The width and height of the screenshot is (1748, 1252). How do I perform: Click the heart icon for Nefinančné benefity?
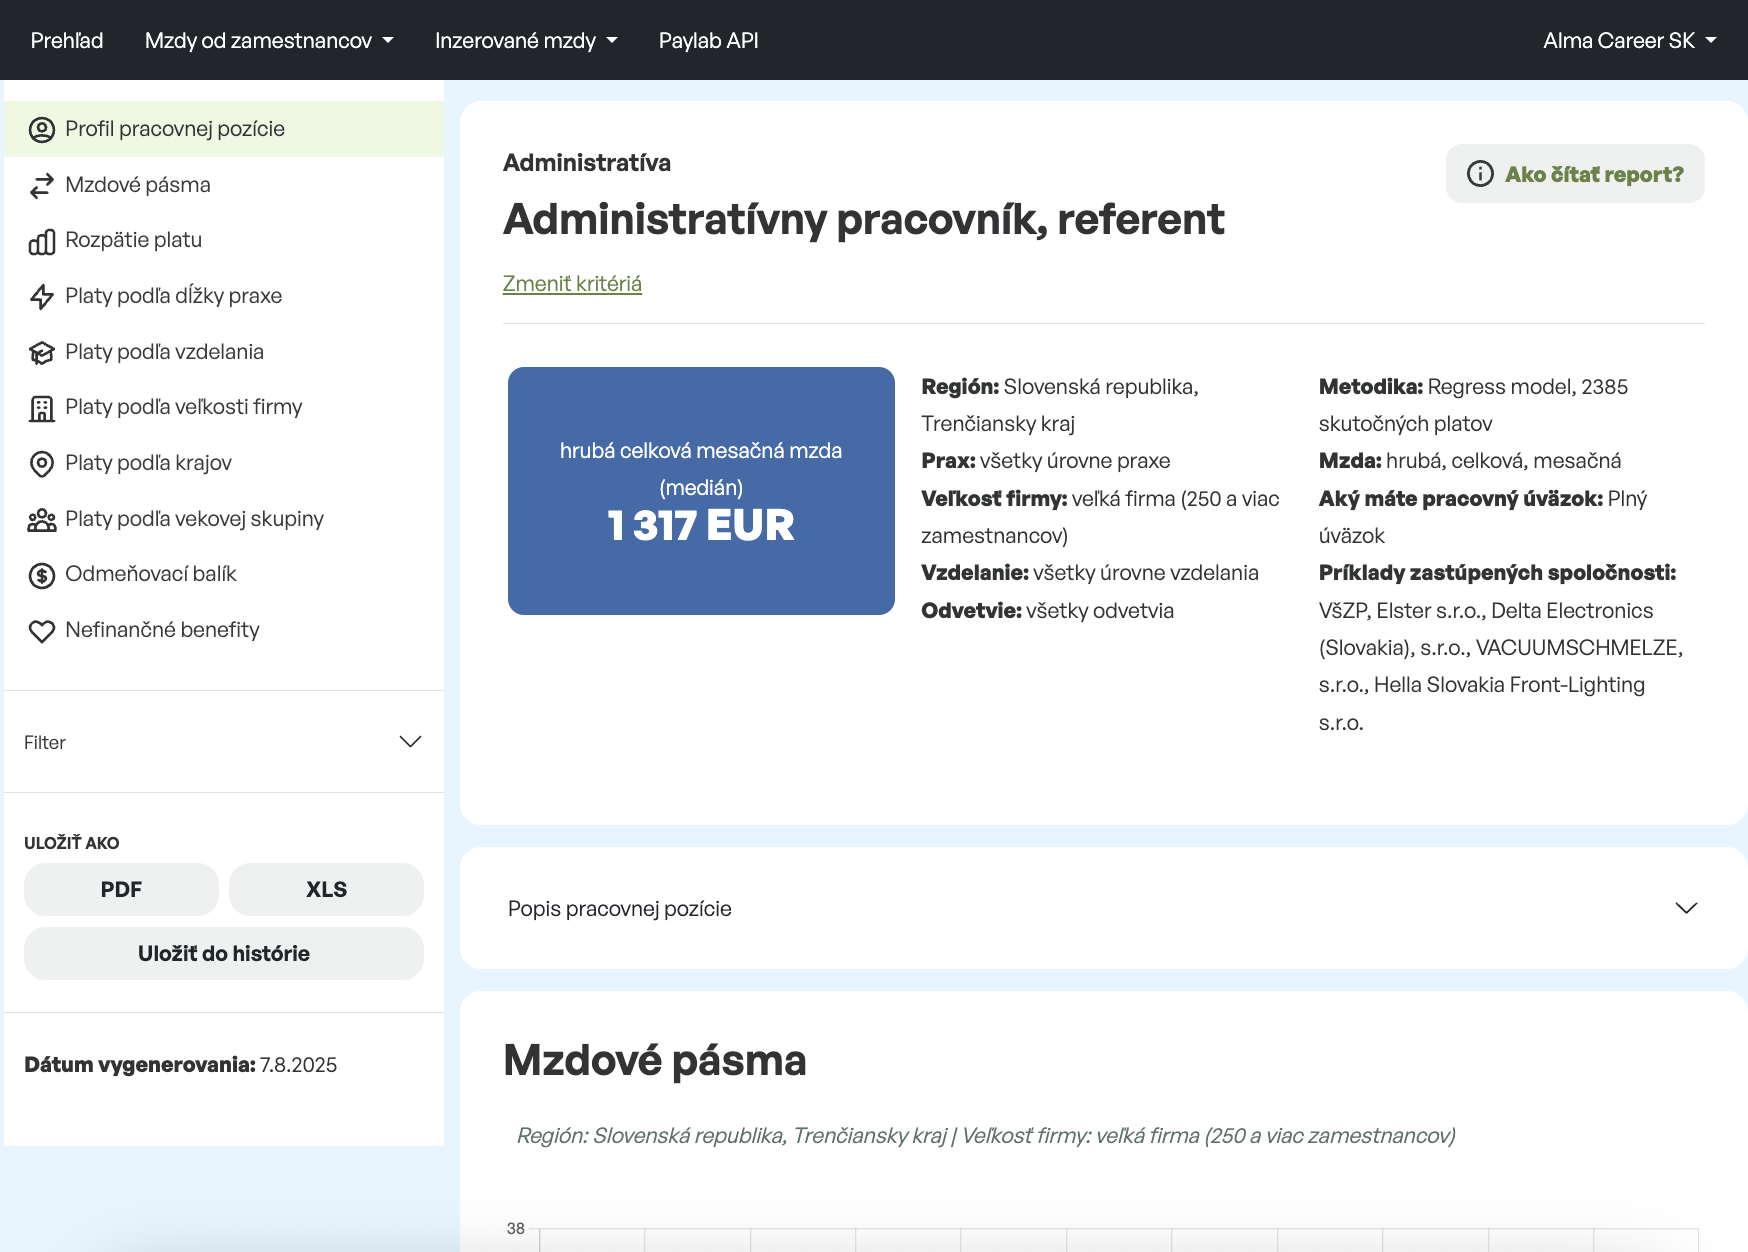pyautogui.click(x=42, y=631)
